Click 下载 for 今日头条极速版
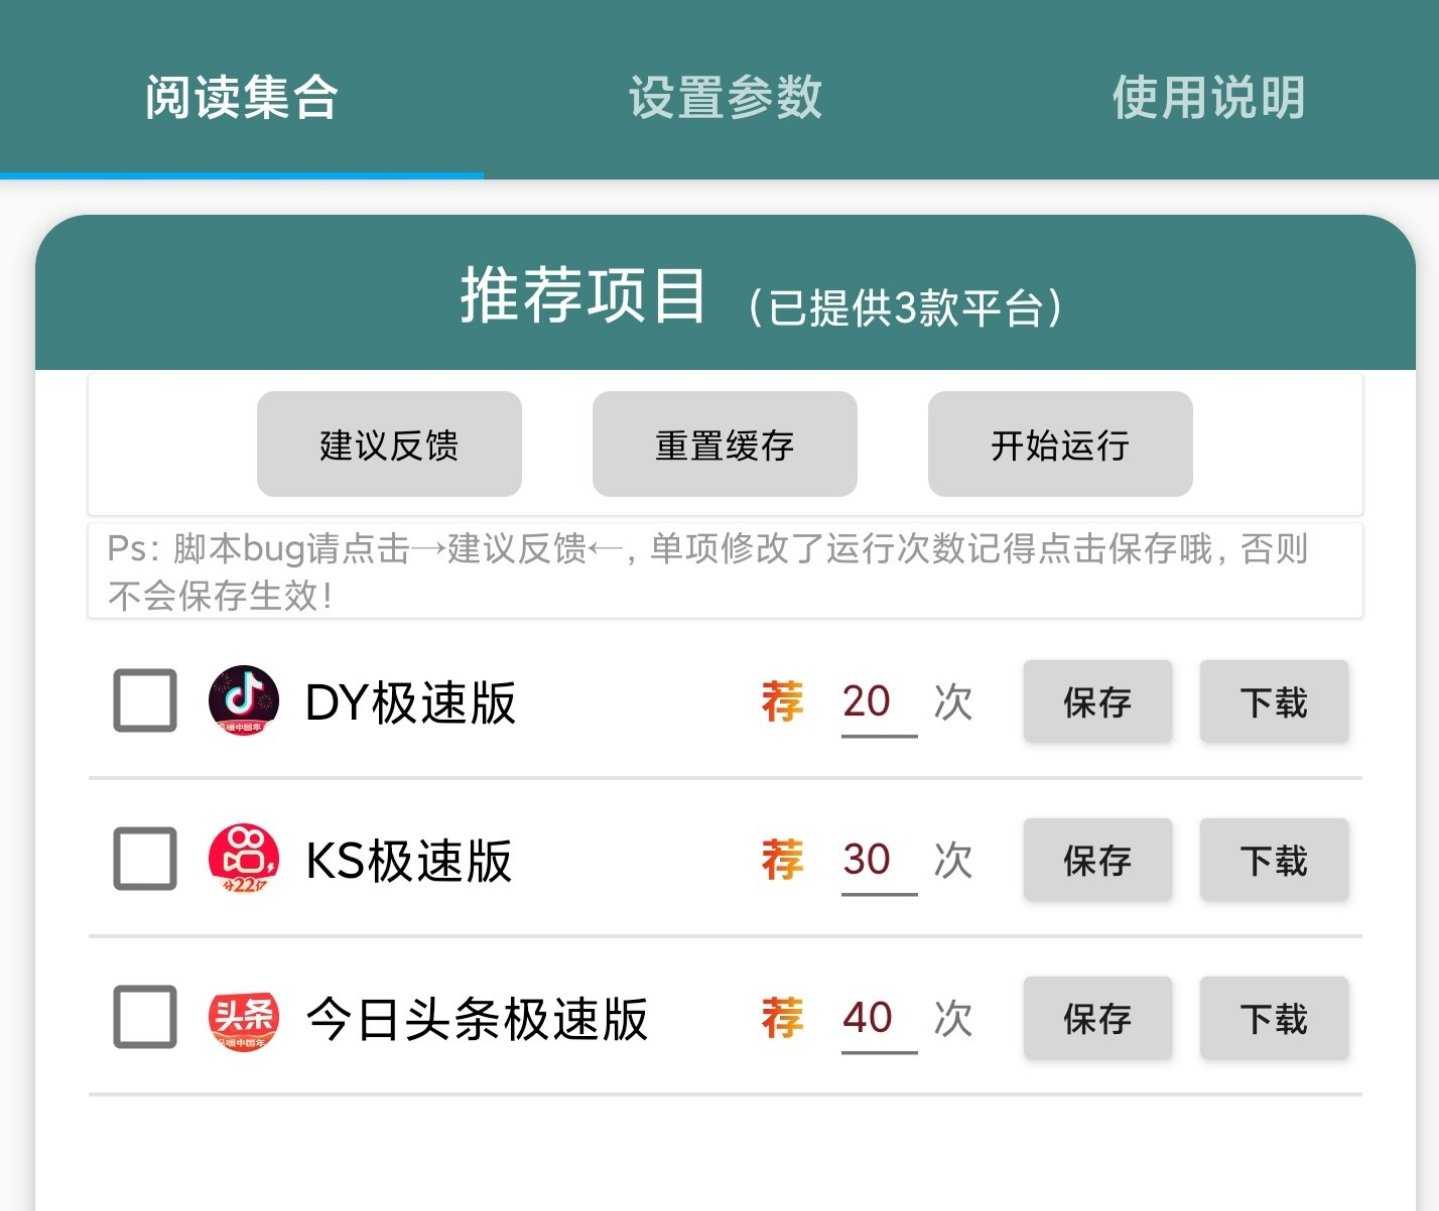This screenshot has width=1439, height=1211. pos(1273,1017)
